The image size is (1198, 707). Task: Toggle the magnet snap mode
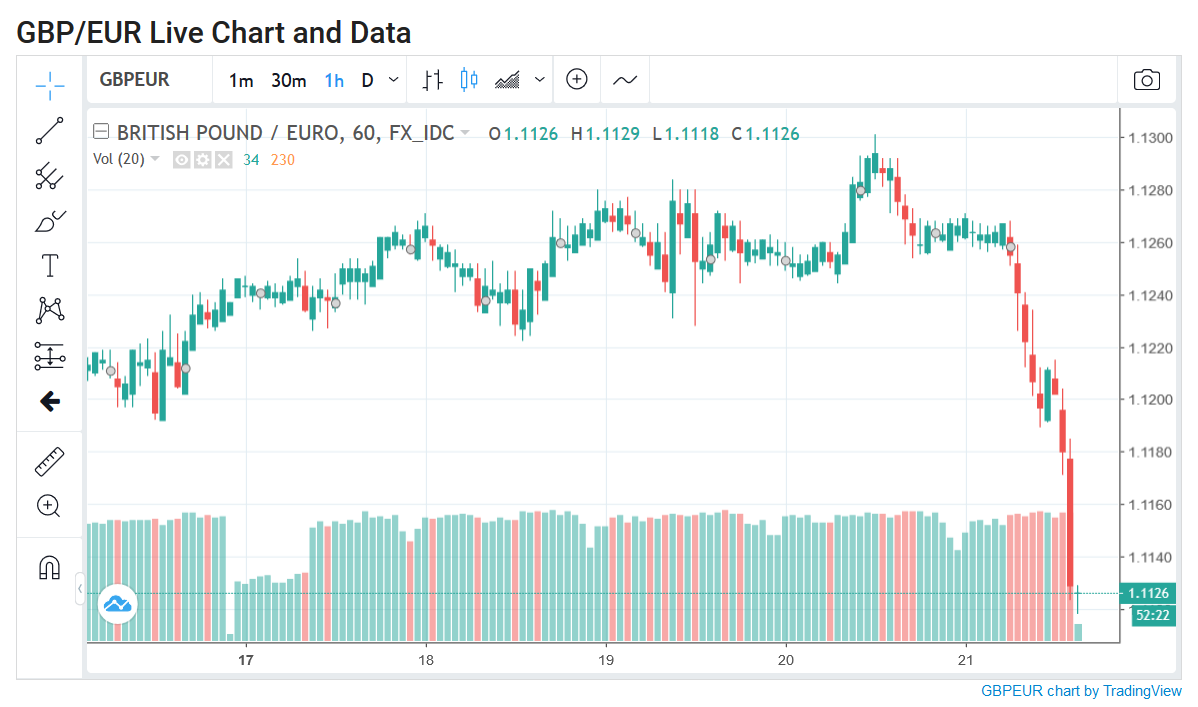[50, 568]
